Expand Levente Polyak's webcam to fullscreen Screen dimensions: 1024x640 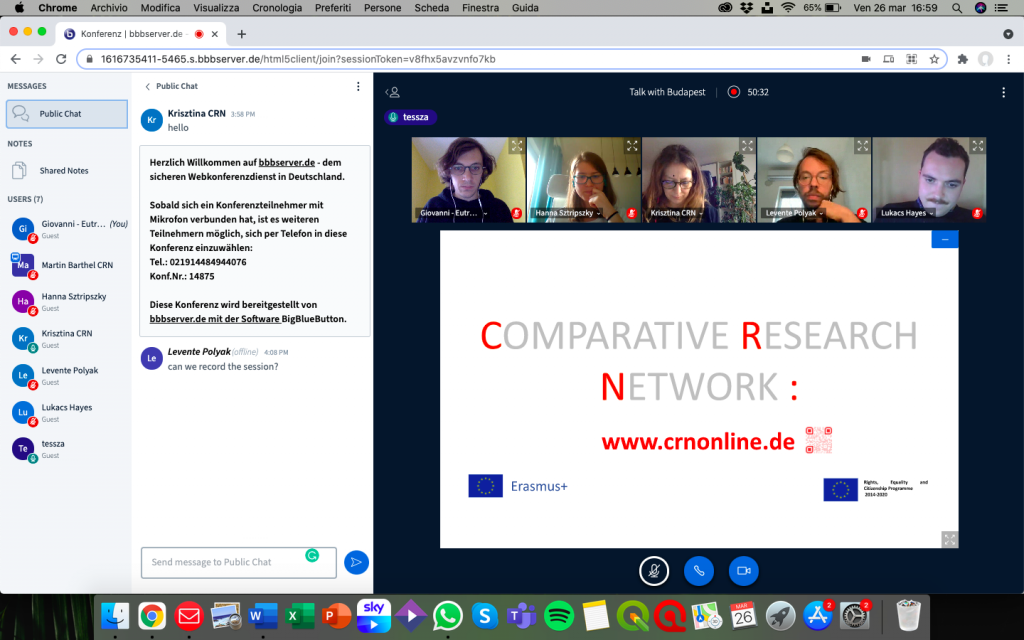coord(863,146)
